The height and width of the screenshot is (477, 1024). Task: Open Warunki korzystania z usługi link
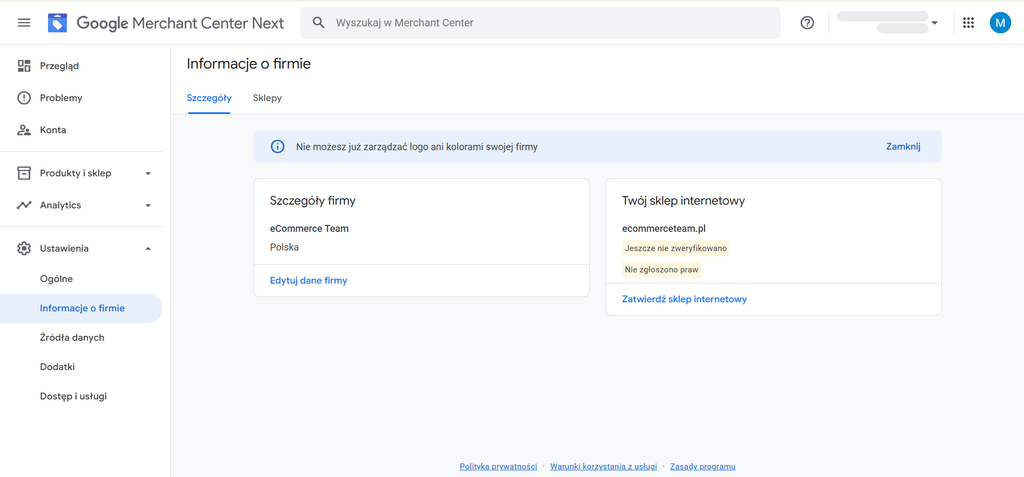pyautogui.click(x=603, y=467)
